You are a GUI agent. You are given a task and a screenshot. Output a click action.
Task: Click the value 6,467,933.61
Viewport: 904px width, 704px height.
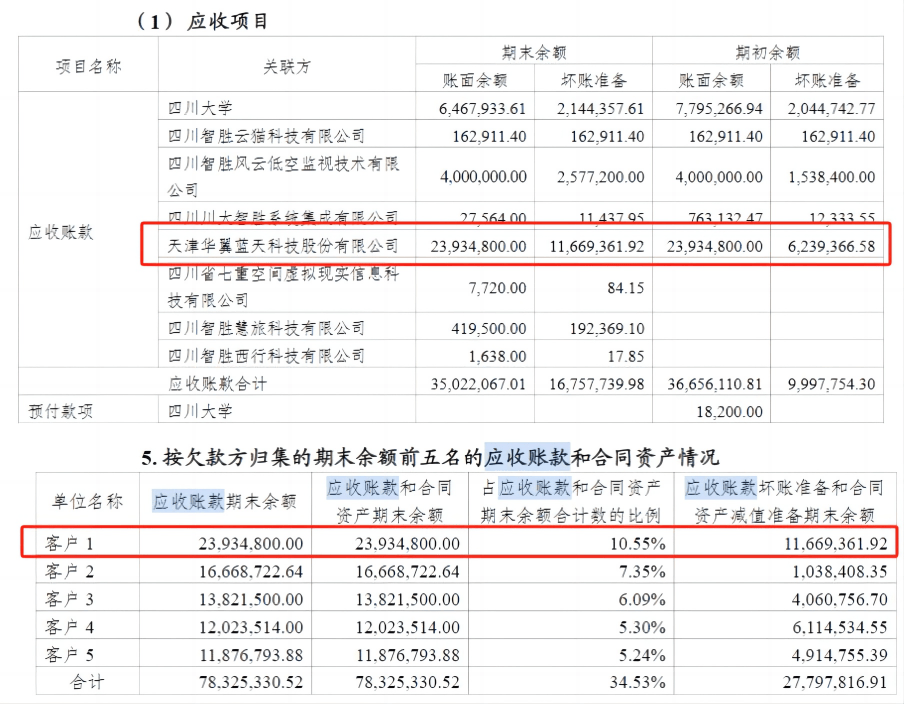point(483,109)
